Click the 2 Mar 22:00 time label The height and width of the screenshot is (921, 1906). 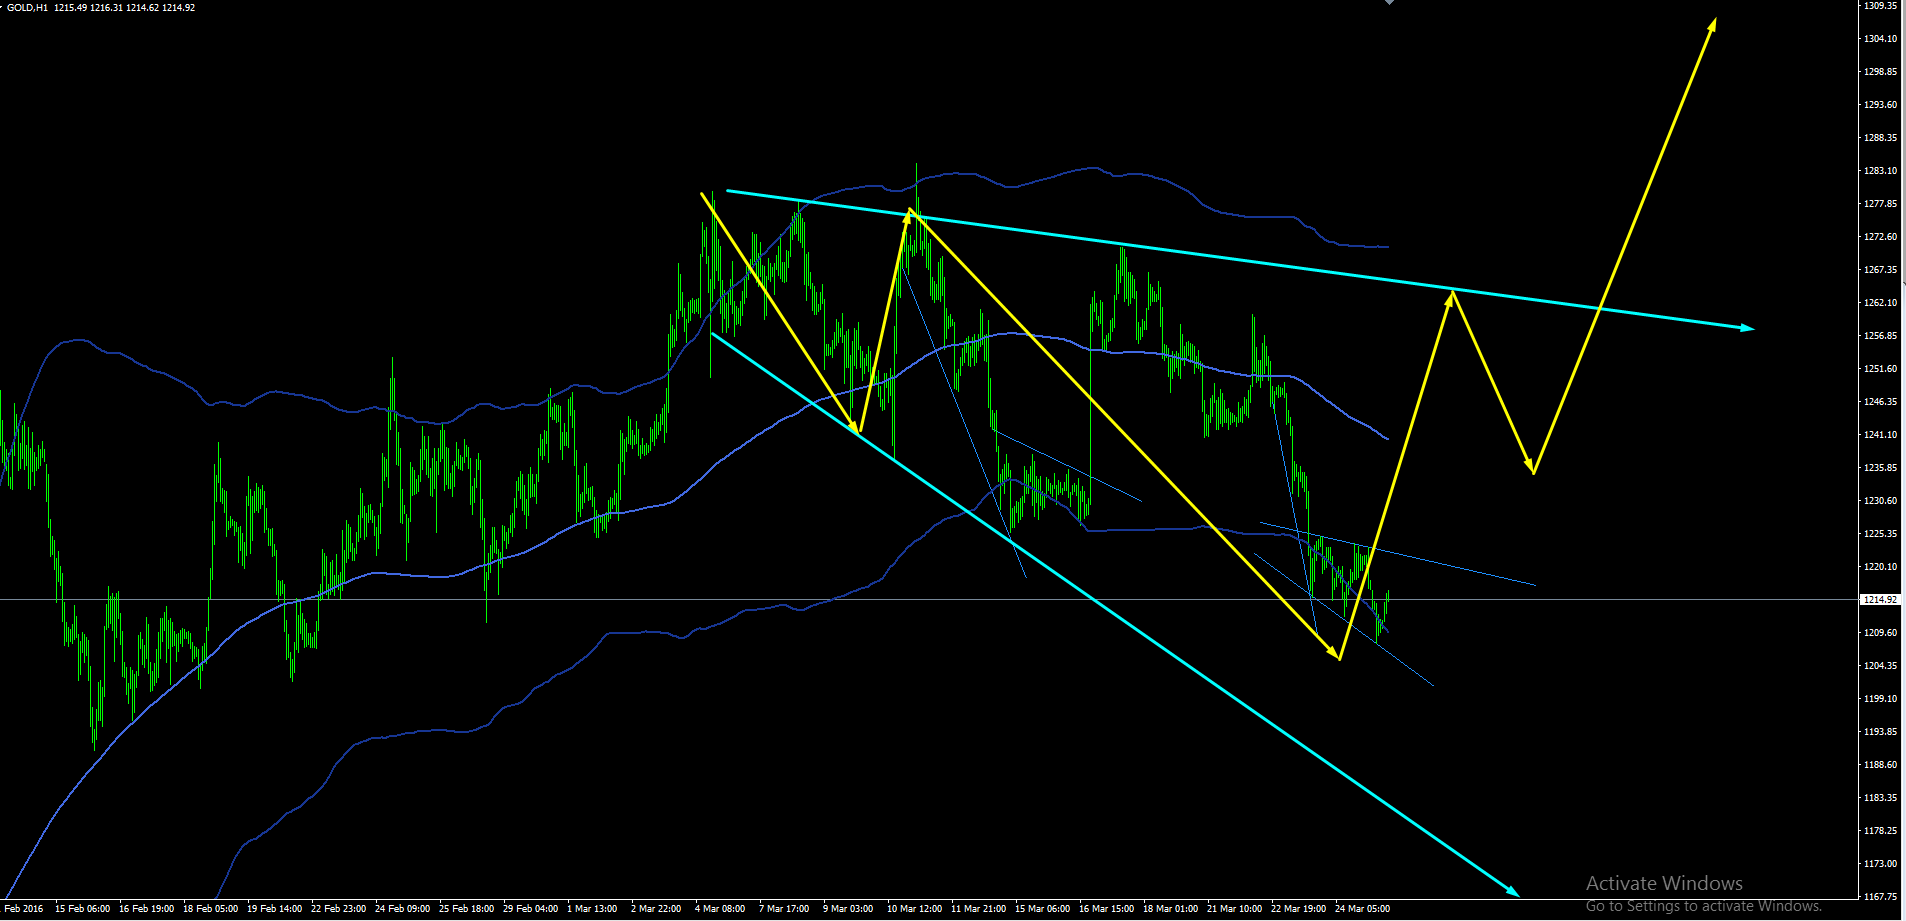click(656, 909)
